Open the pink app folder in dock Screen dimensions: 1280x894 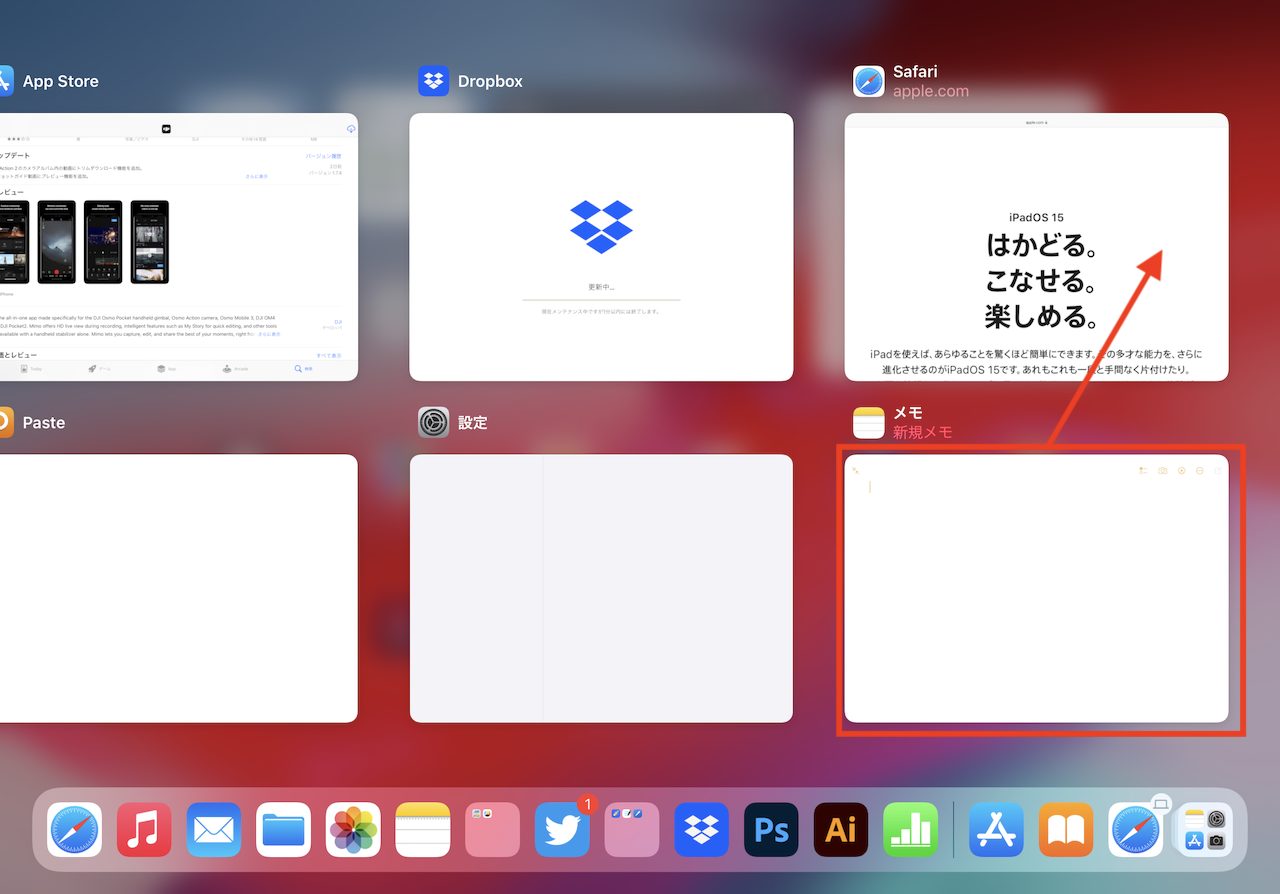(493, 830)
